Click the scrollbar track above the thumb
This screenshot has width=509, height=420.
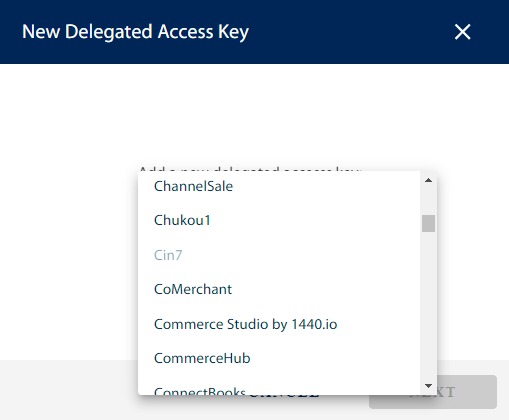tap(428, 201)
